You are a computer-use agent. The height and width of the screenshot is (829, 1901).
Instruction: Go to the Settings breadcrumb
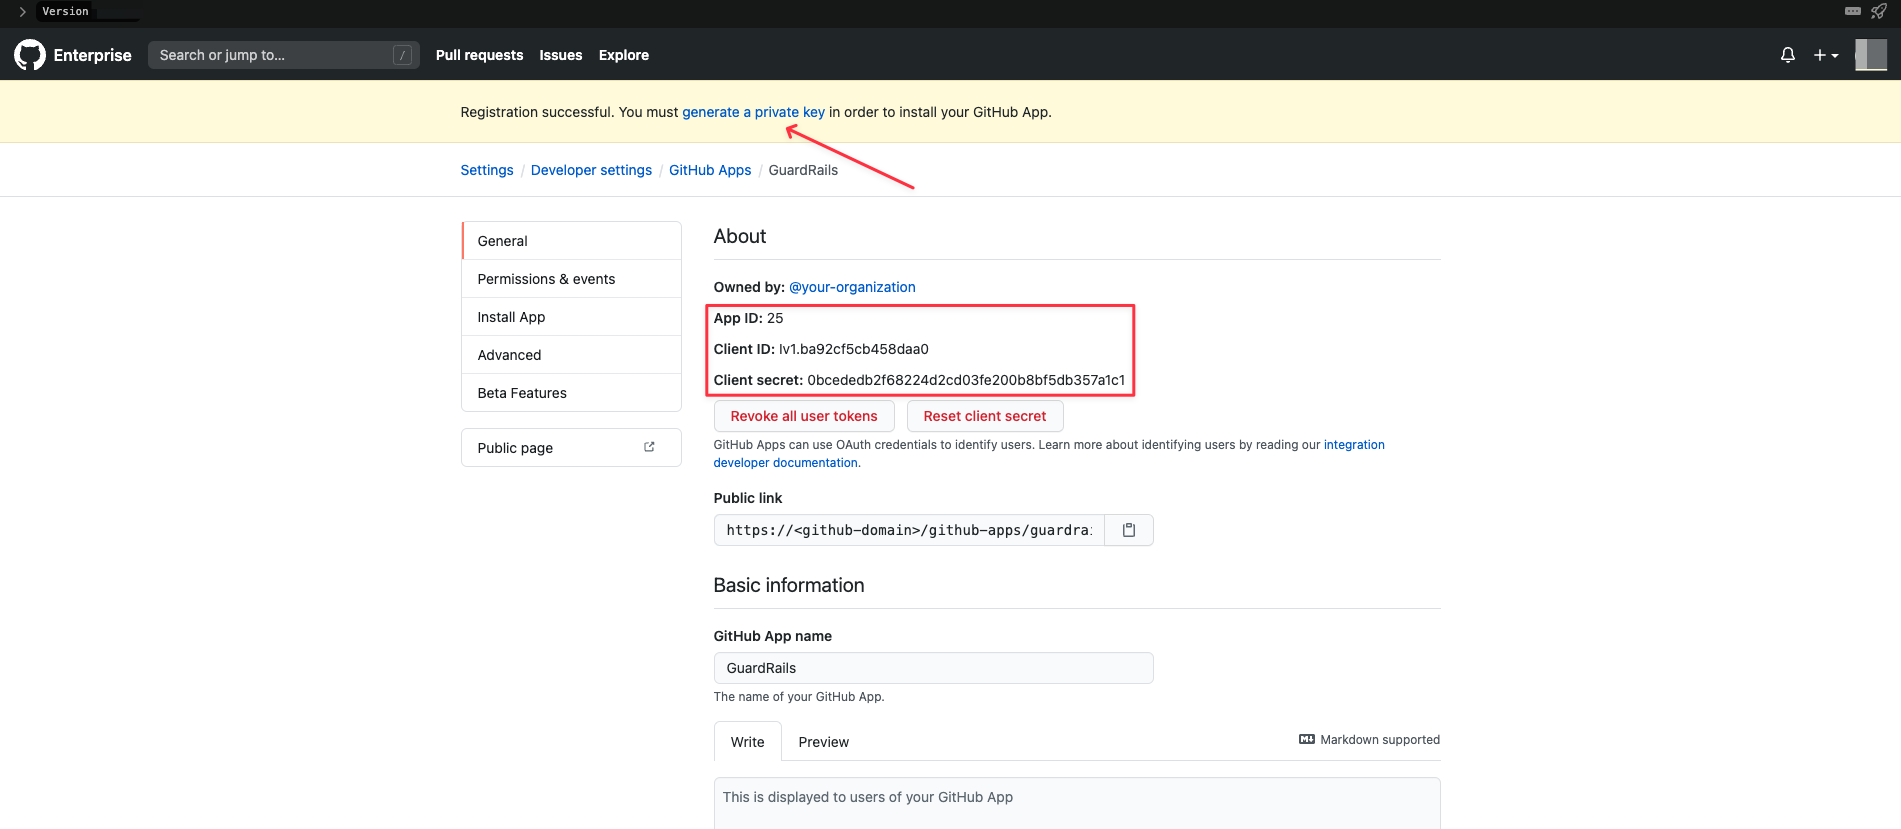click(487, 170)
